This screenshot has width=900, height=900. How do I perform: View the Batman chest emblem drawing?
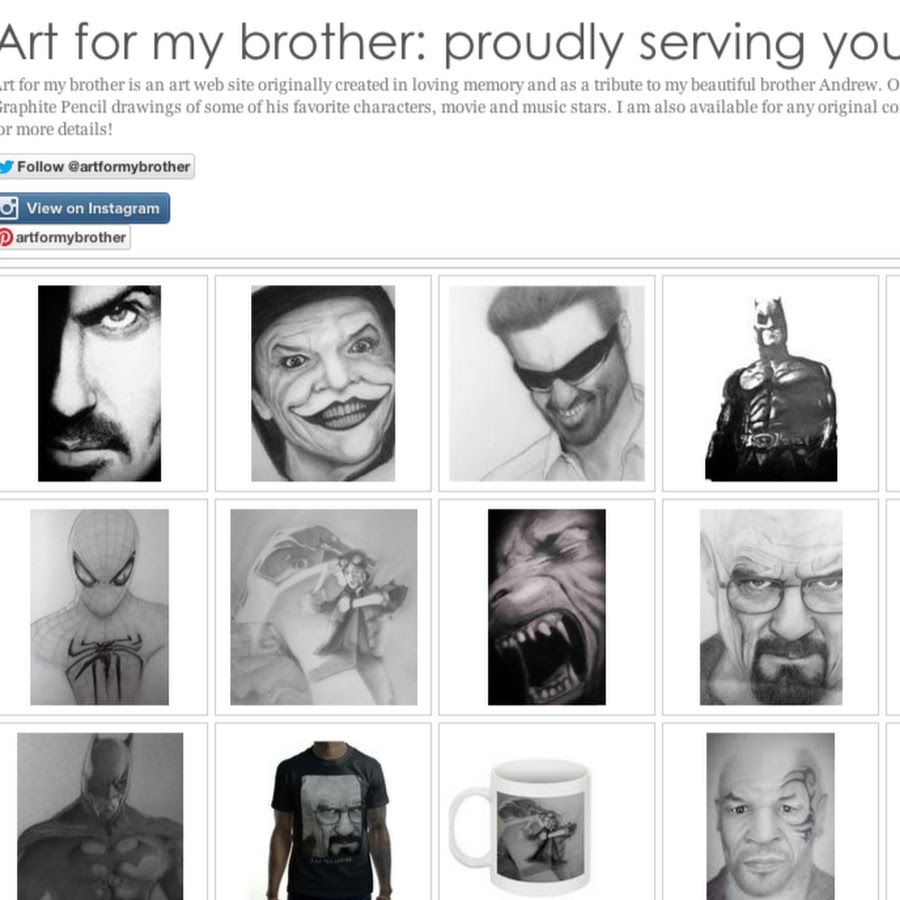(x=100, y=816)
